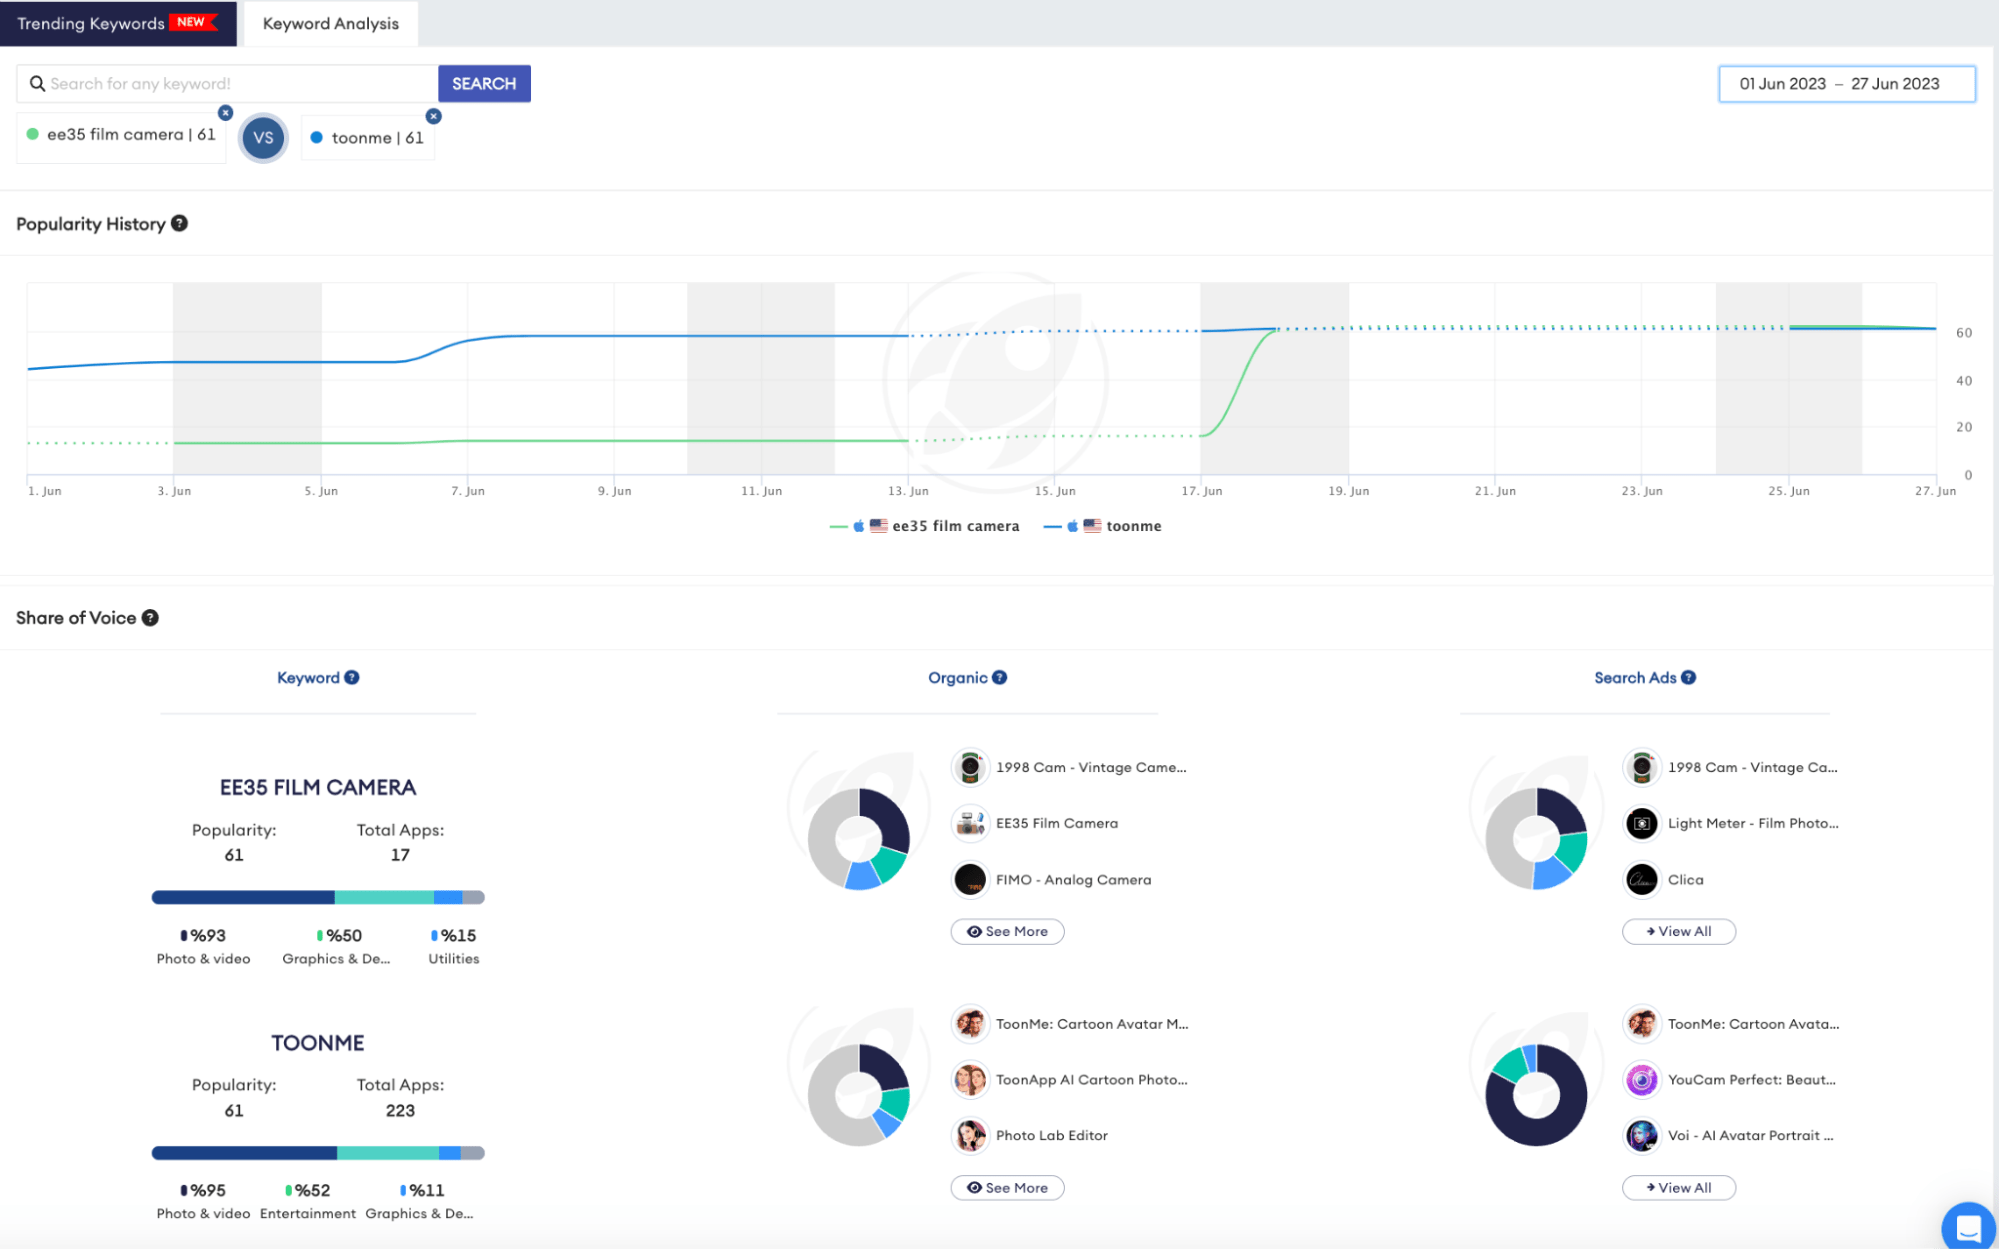The width and height of the screenshot is (1999, 1250).
Task: Click the ToonMe category distribution bar
Action: [x=318, y=1153]
